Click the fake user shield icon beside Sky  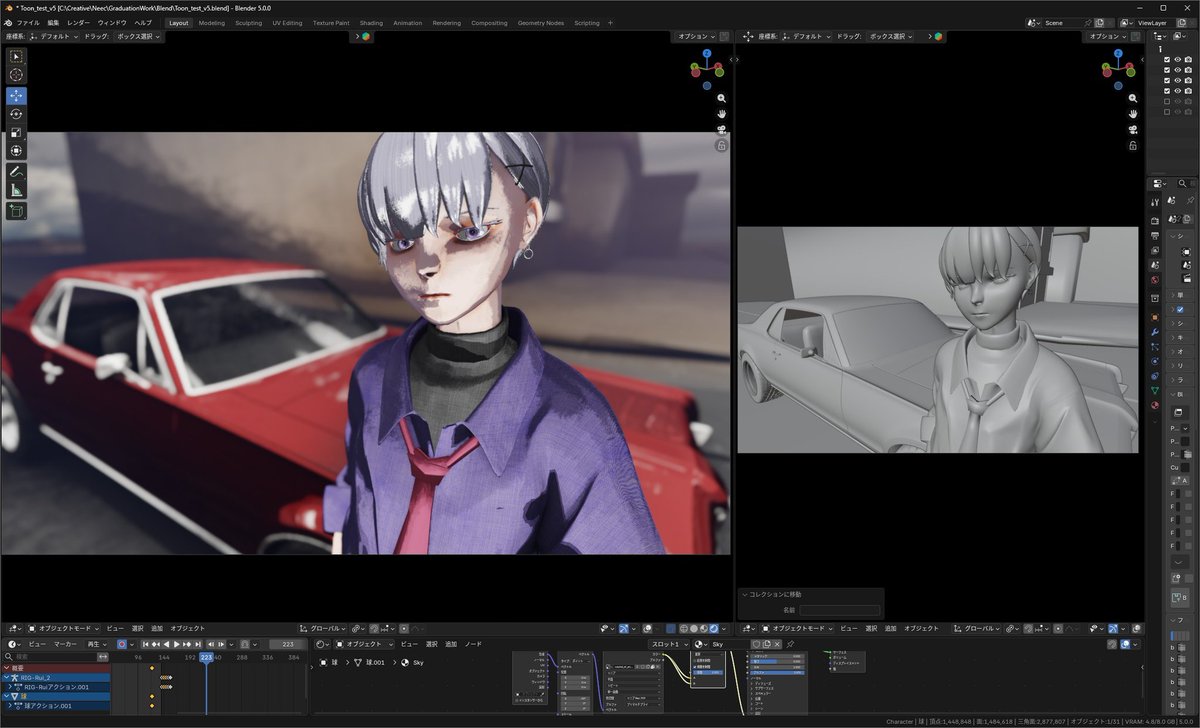757,645
